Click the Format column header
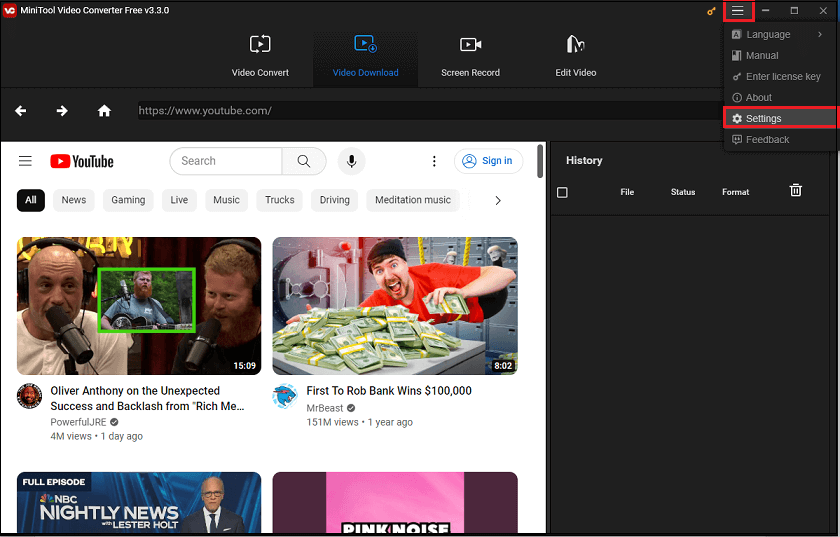The width and height of the screenshot is (840, 537). pyautogui.click(x=735, y=192)
